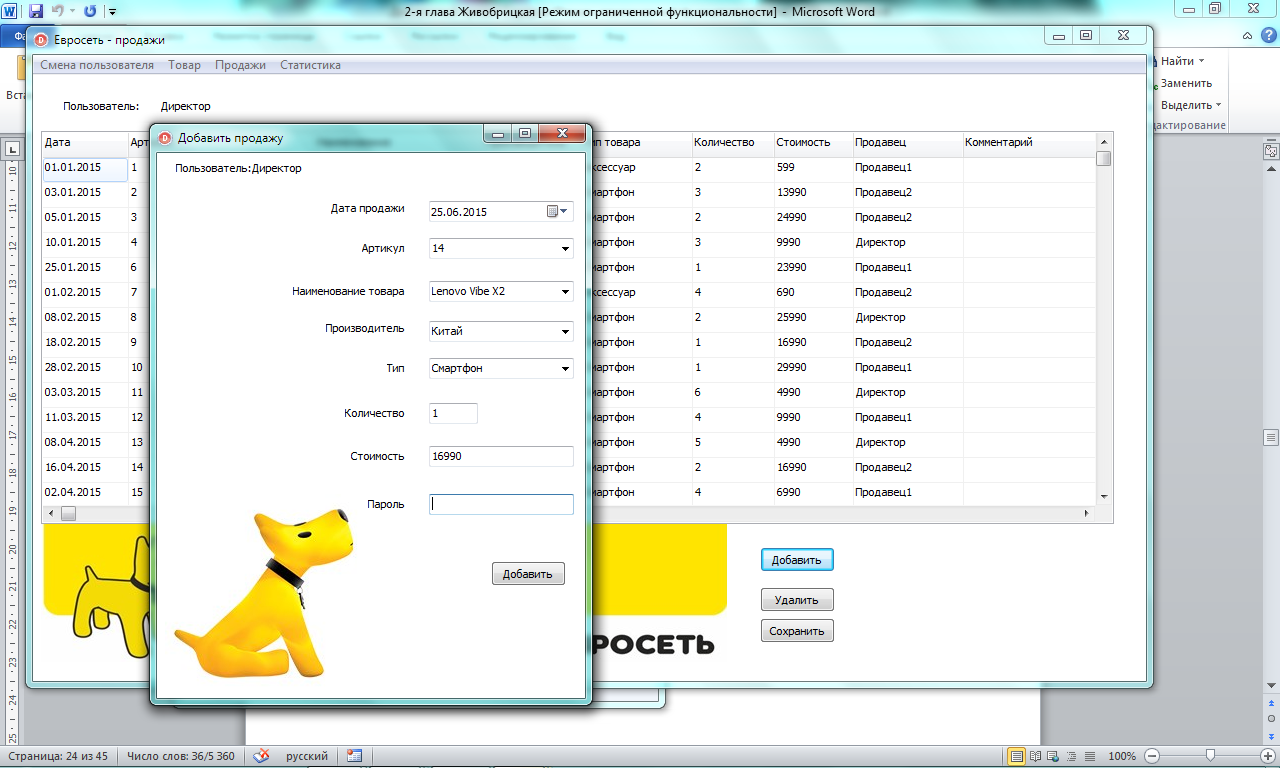Image resolution: width=1280 pixels, height=768 pixels.
Task: Click the Word Save icon in quick access toolbar
Action: pos(36,11)
